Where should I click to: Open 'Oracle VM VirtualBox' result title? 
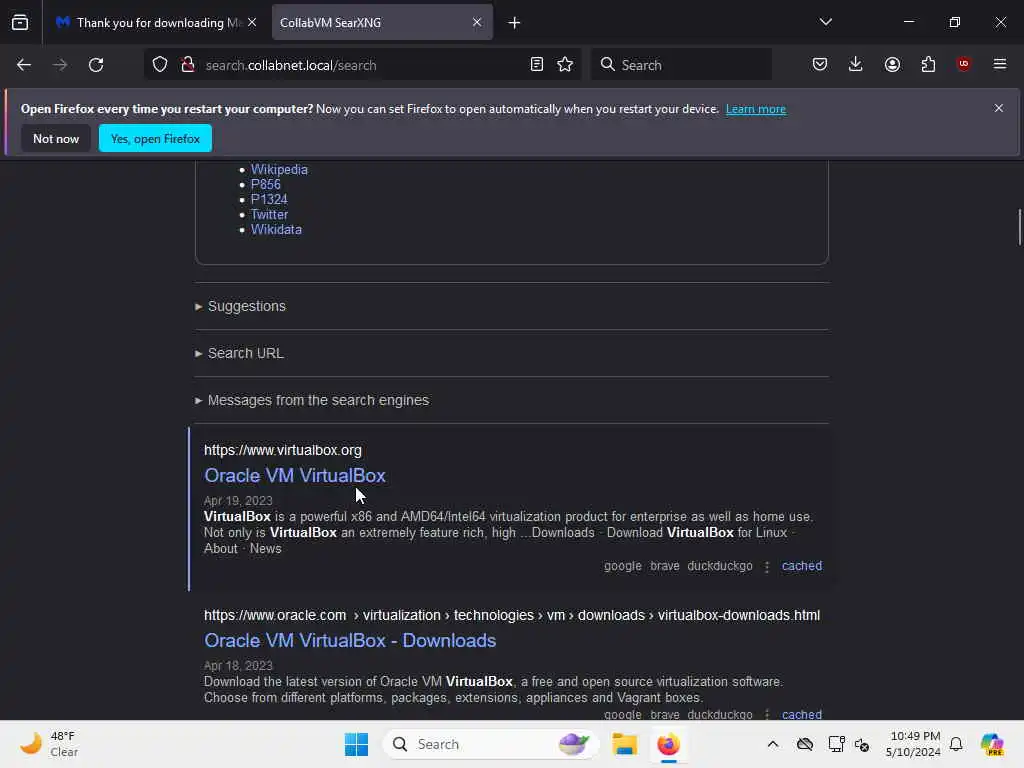click(295, 475)
